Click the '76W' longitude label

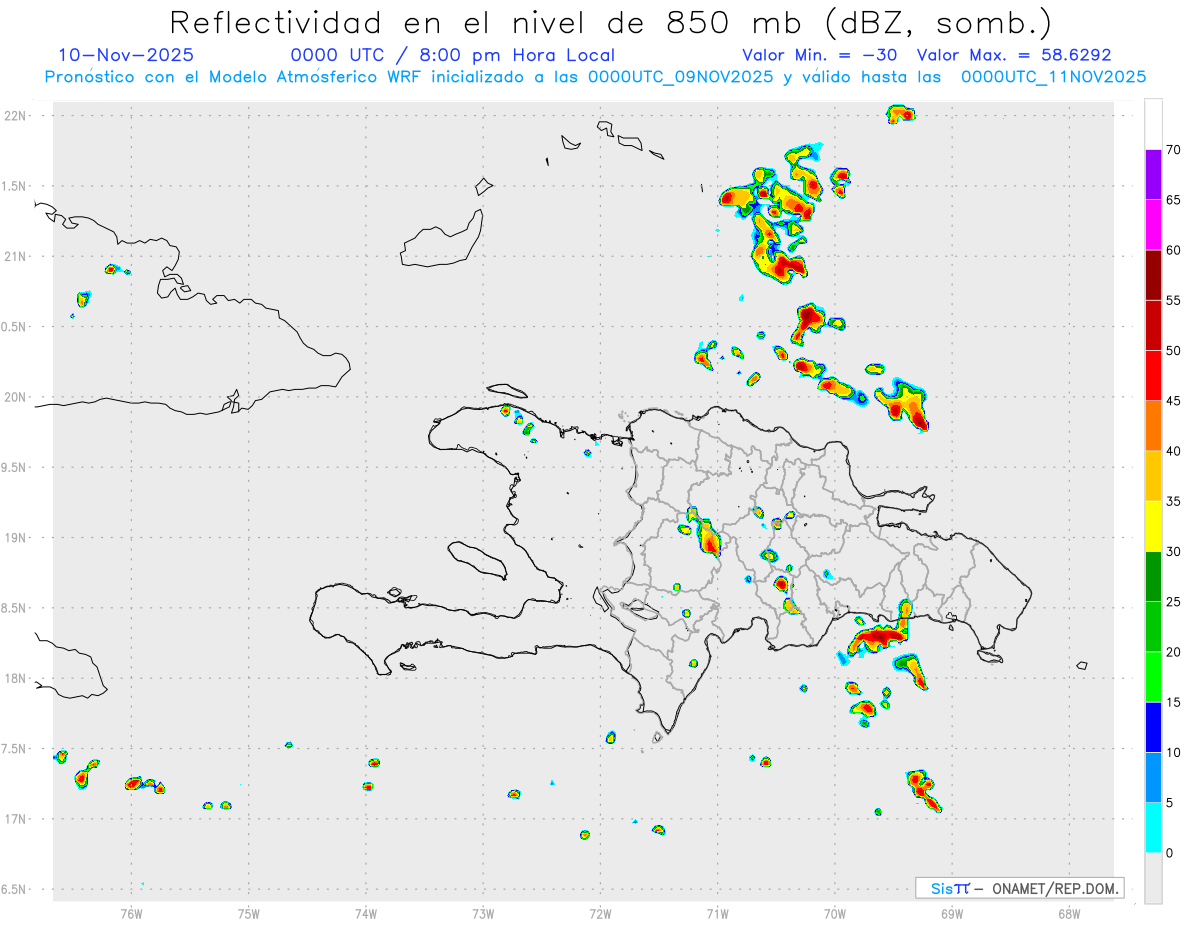pyautogui.click(x=131, y=913)
